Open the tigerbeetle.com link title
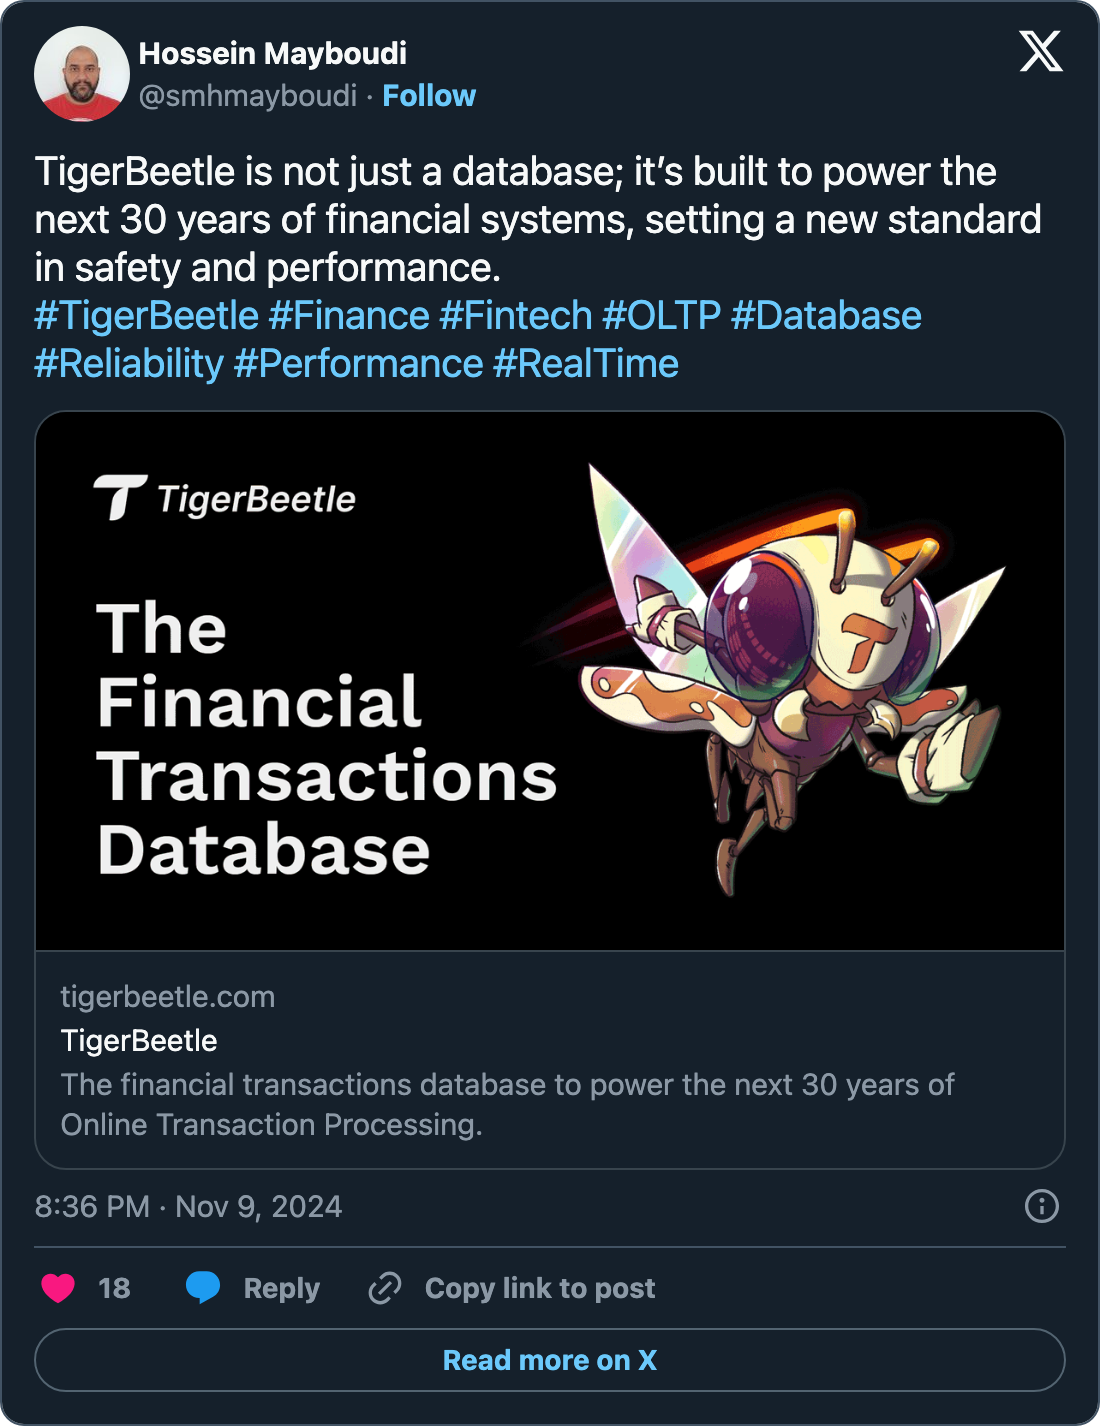Screen dimensions: 1100x1426 pyautogui.click(x=139, y=1041)
